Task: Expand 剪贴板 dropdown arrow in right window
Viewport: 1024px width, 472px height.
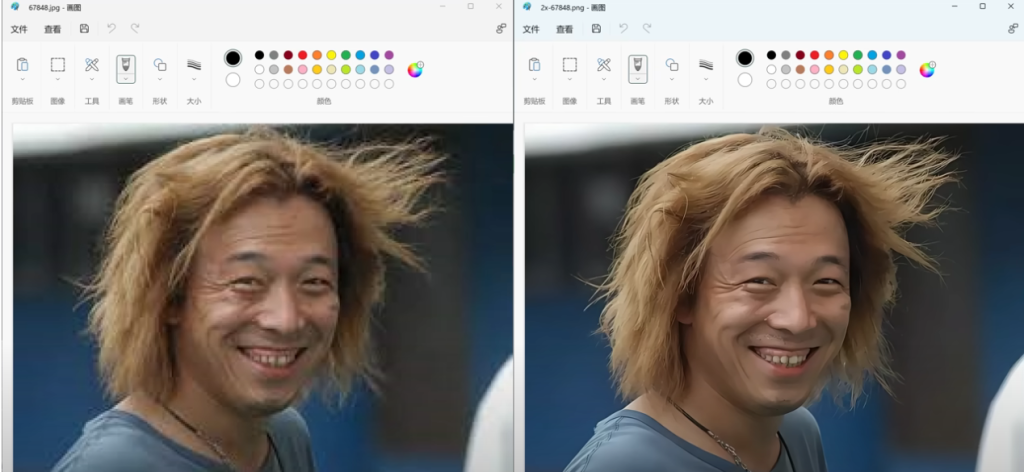Action: point(534,79)
